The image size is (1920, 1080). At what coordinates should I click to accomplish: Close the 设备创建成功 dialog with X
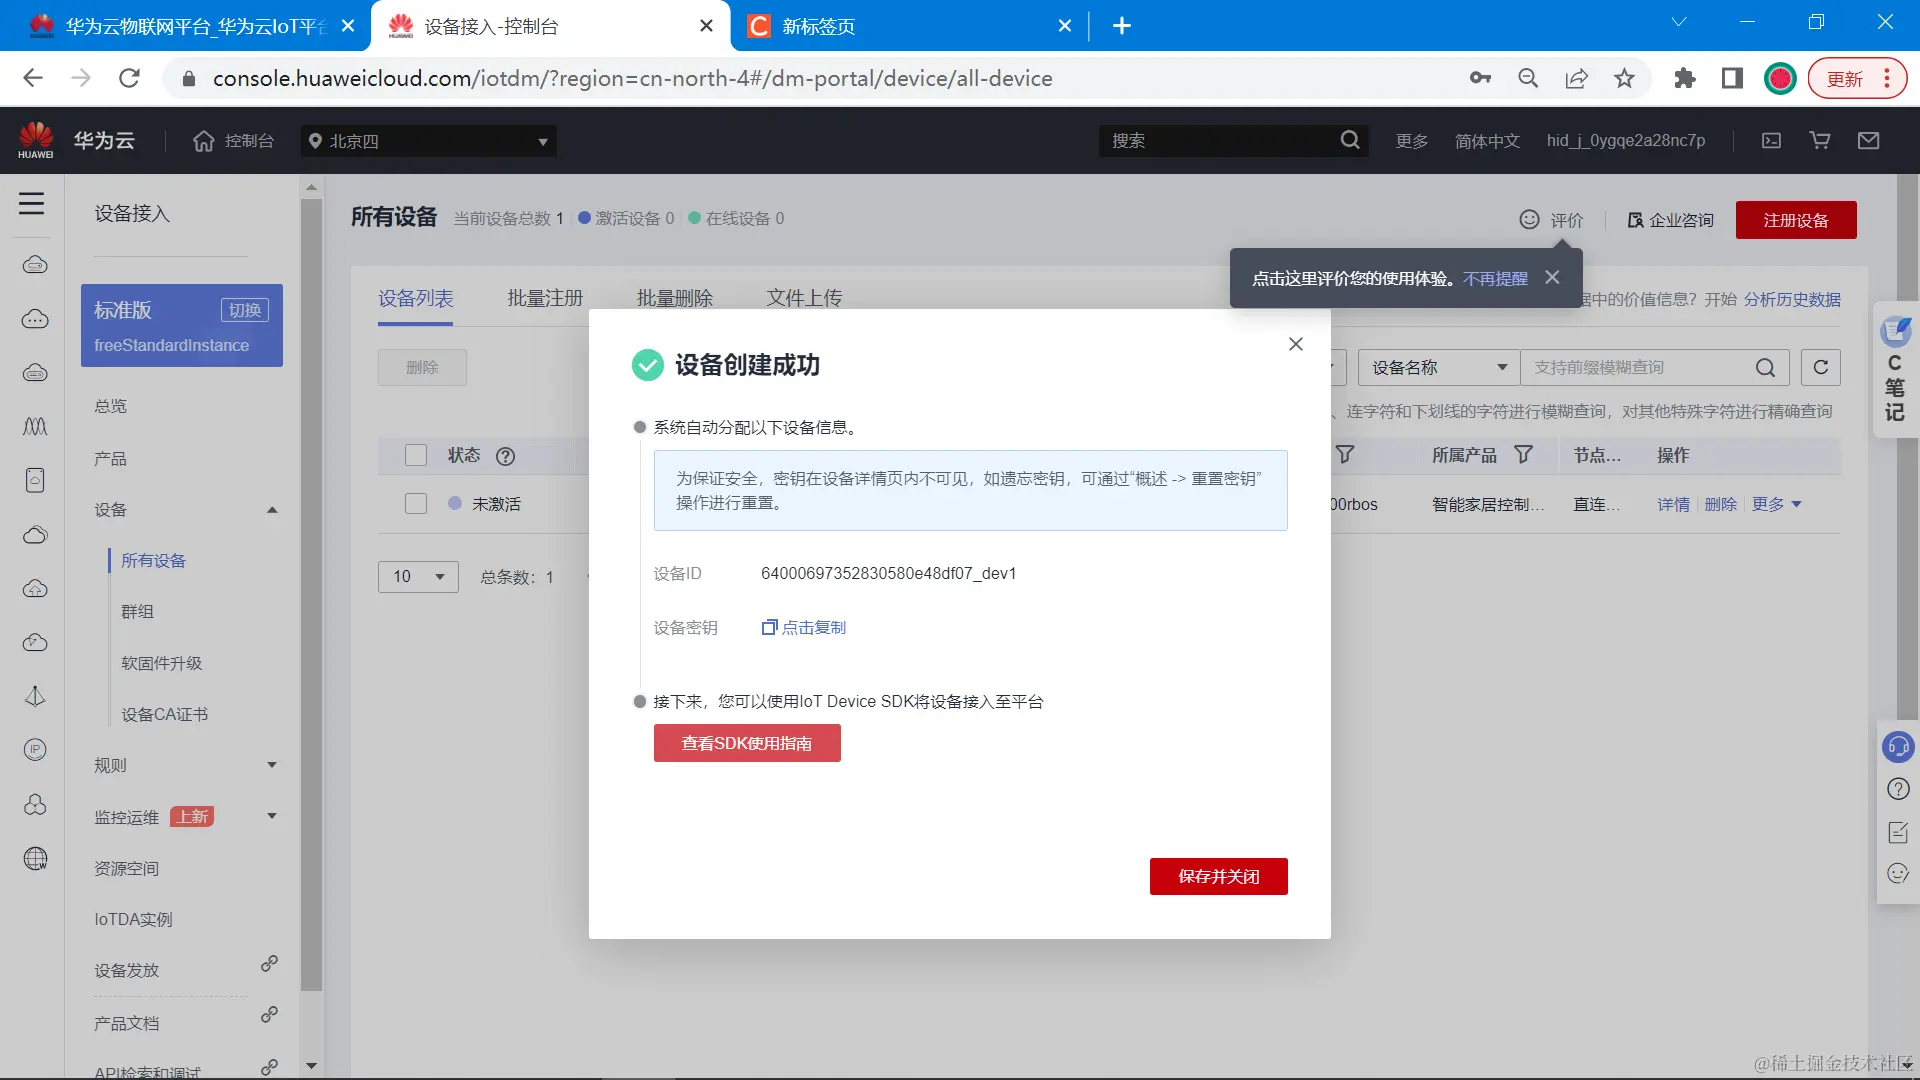click(1296, 344)
